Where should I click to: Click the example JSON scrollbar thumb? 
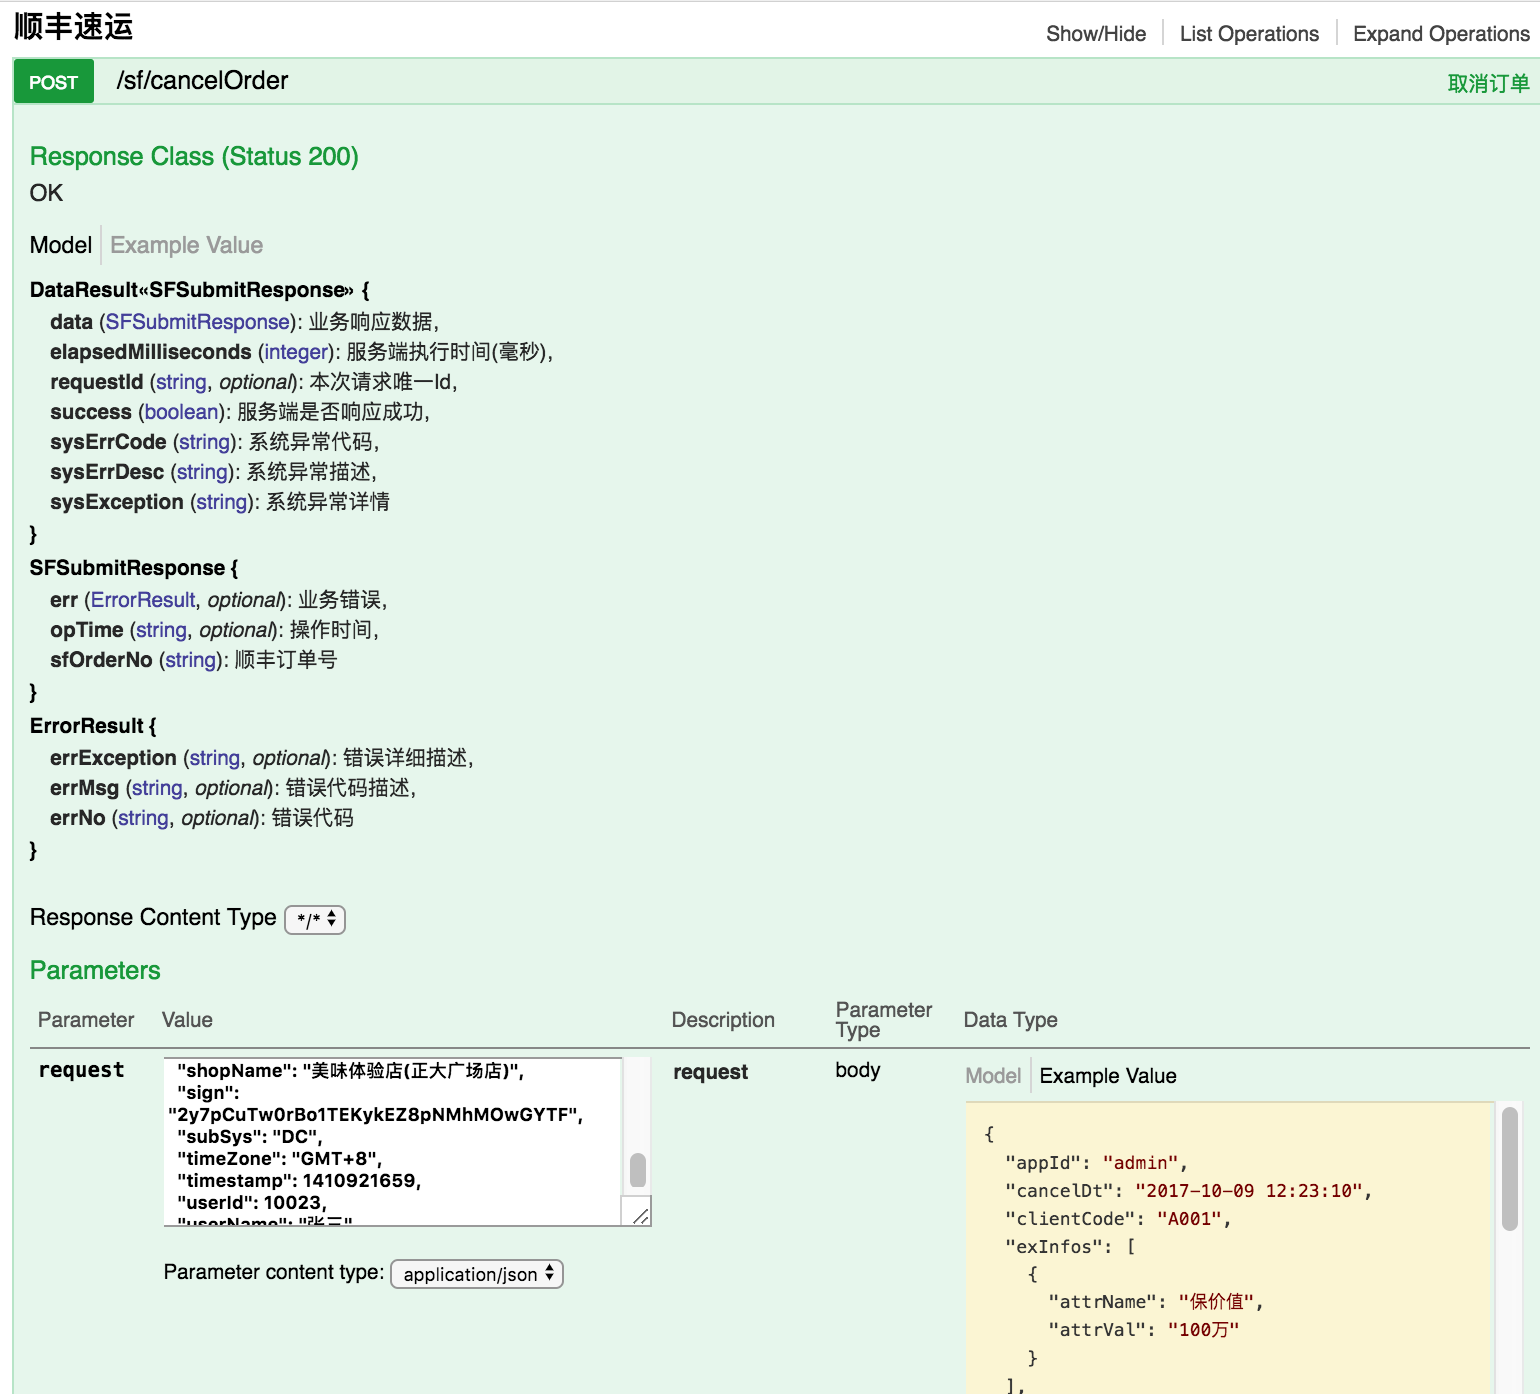[1510, 1169]
